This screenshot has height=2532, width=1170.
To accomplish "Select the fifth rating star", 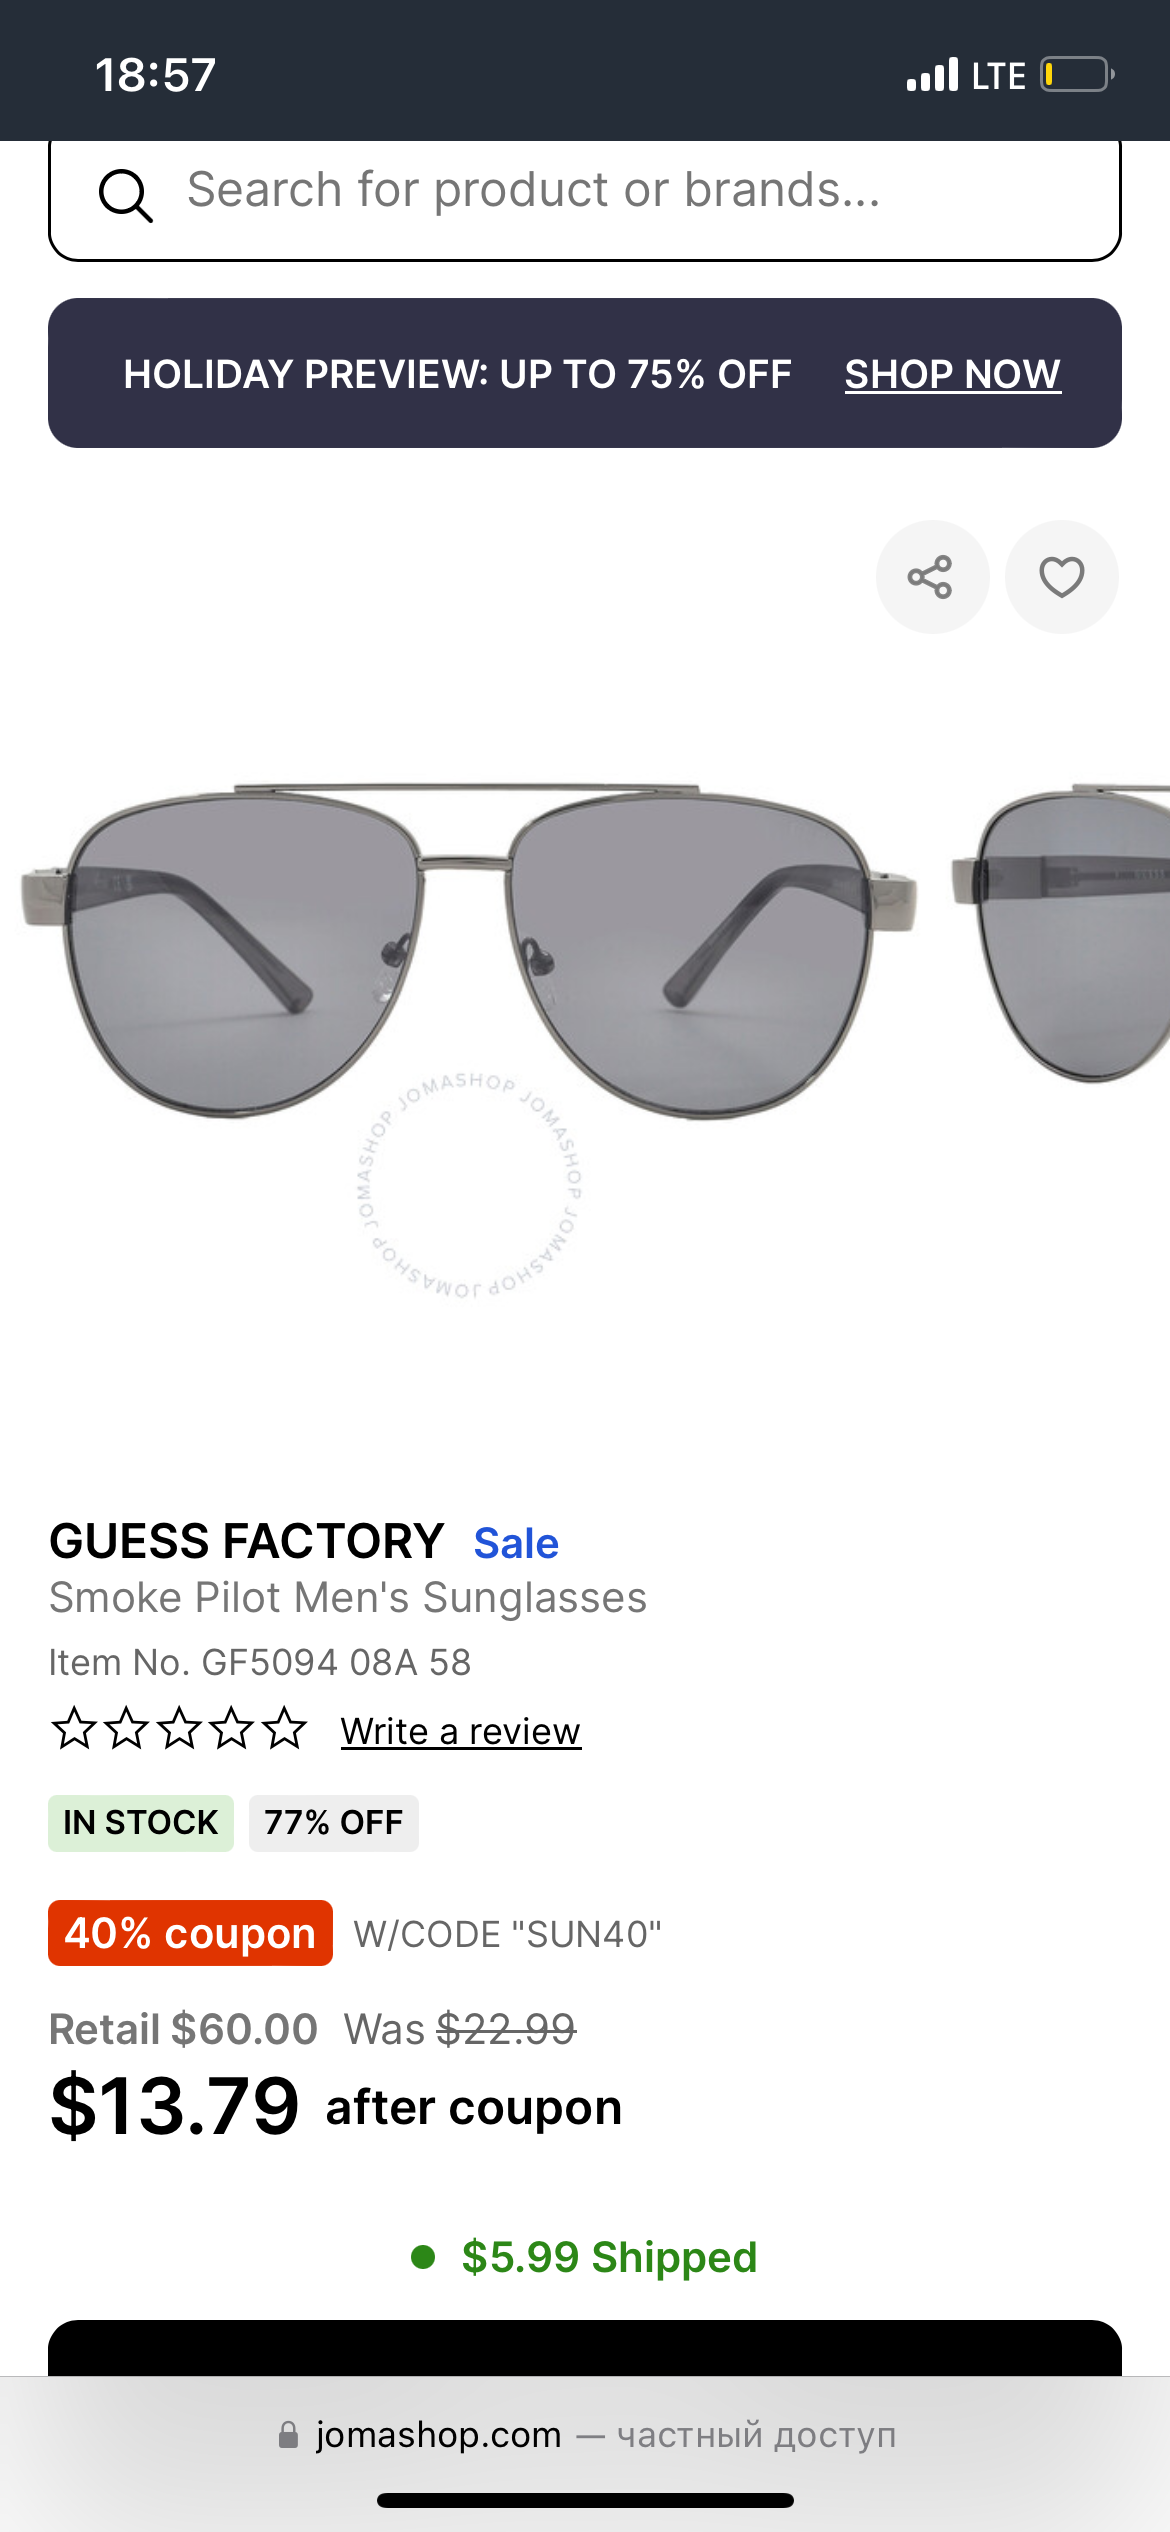I will pos(285,1728).
